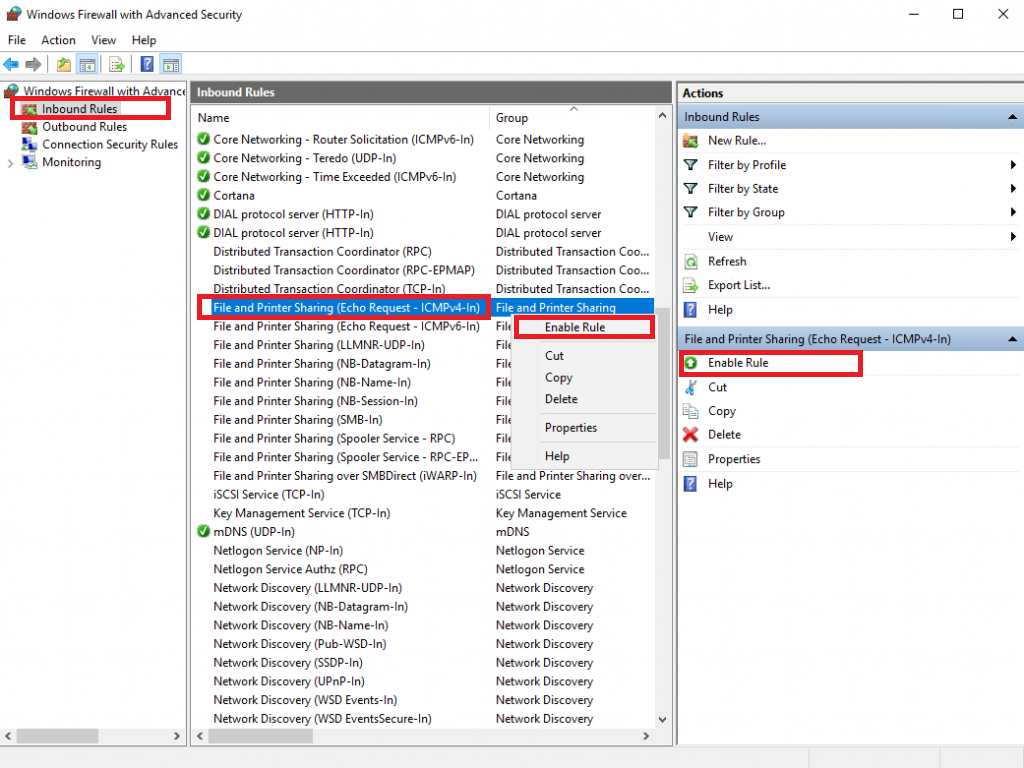Click the Monitoring tree icon
Viewport: 1024px width, 768px height.
tap(29, 162)
